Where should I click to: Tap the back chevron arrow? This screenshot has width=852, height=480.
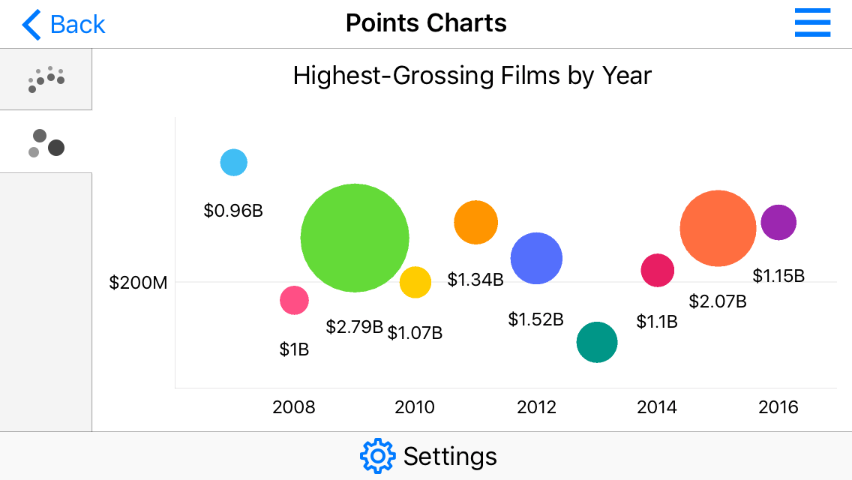[32, 24]
